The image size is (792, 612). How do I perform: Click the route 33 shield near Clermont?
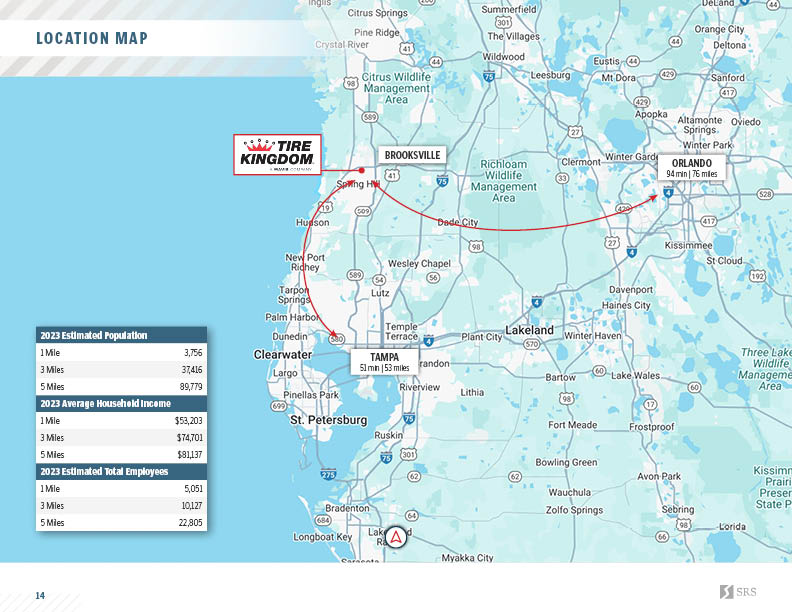tap(562, 178)
